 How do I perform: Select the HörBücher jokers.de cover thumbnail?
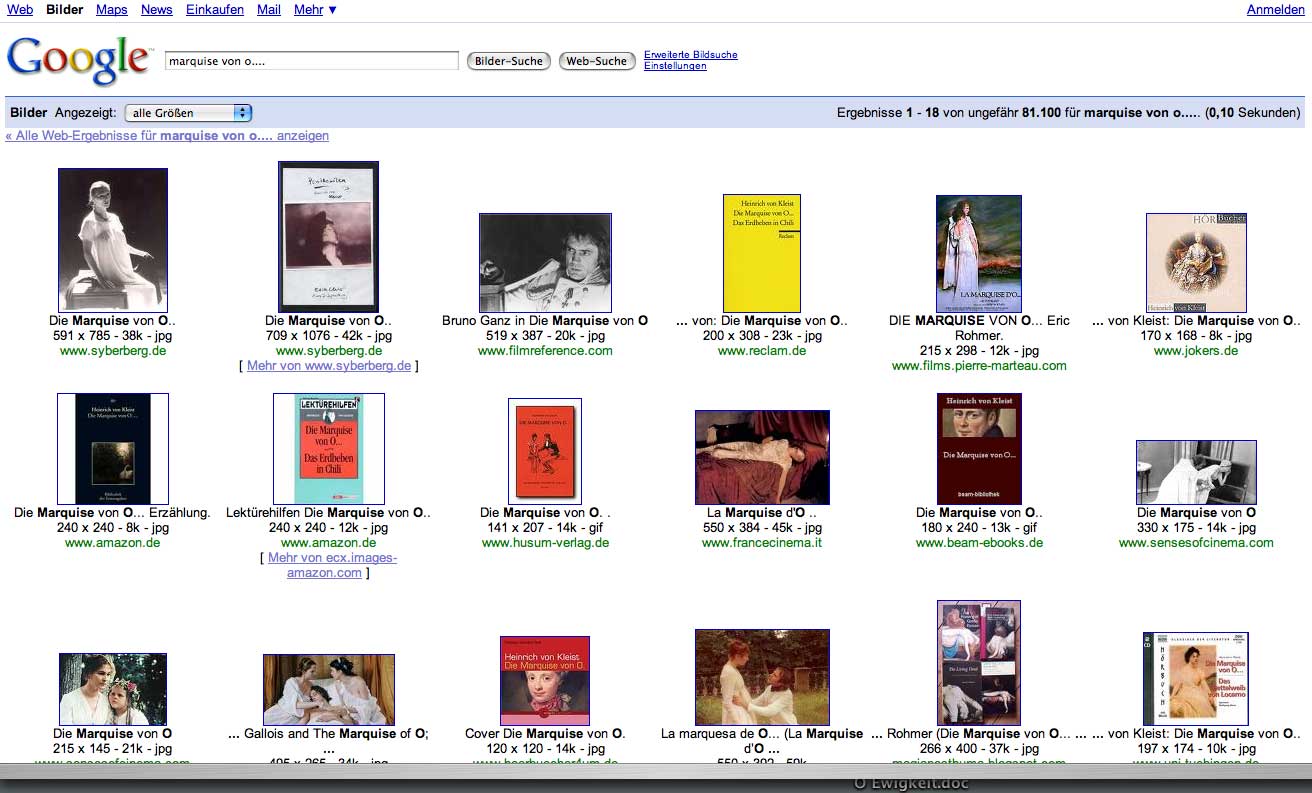(1196, 262)
